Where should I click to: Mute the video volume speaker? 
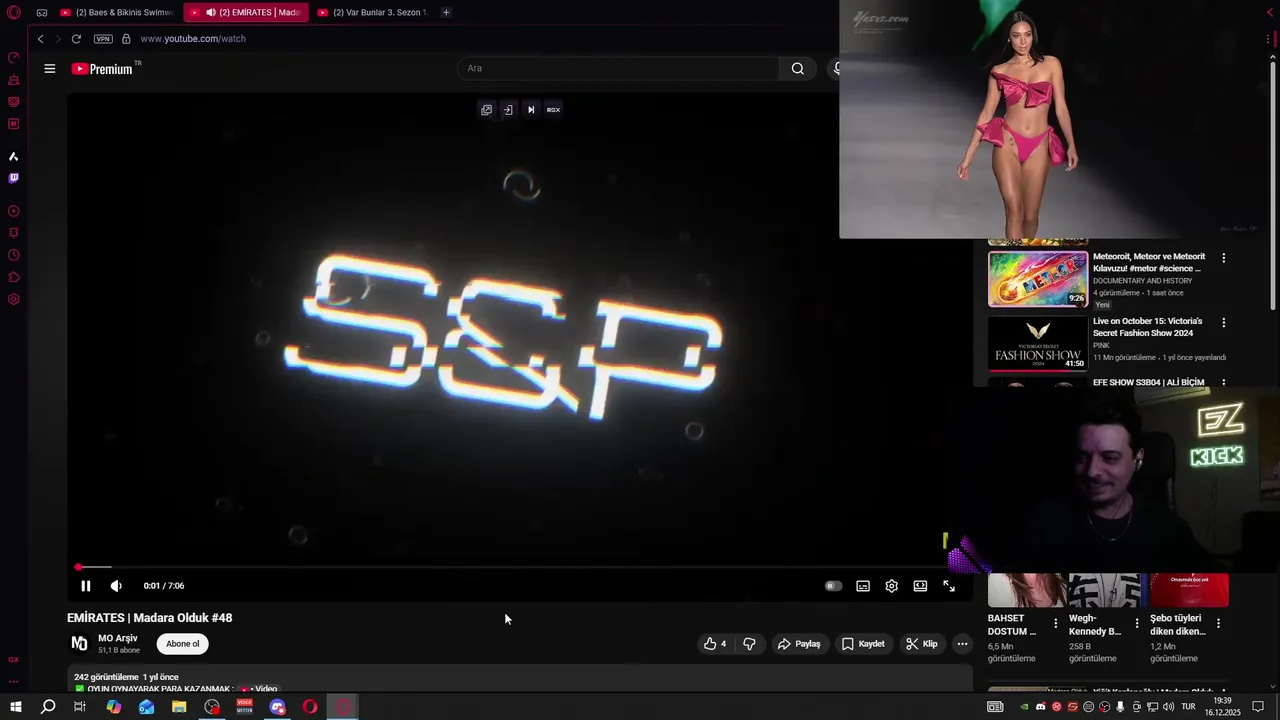(116, 586)
